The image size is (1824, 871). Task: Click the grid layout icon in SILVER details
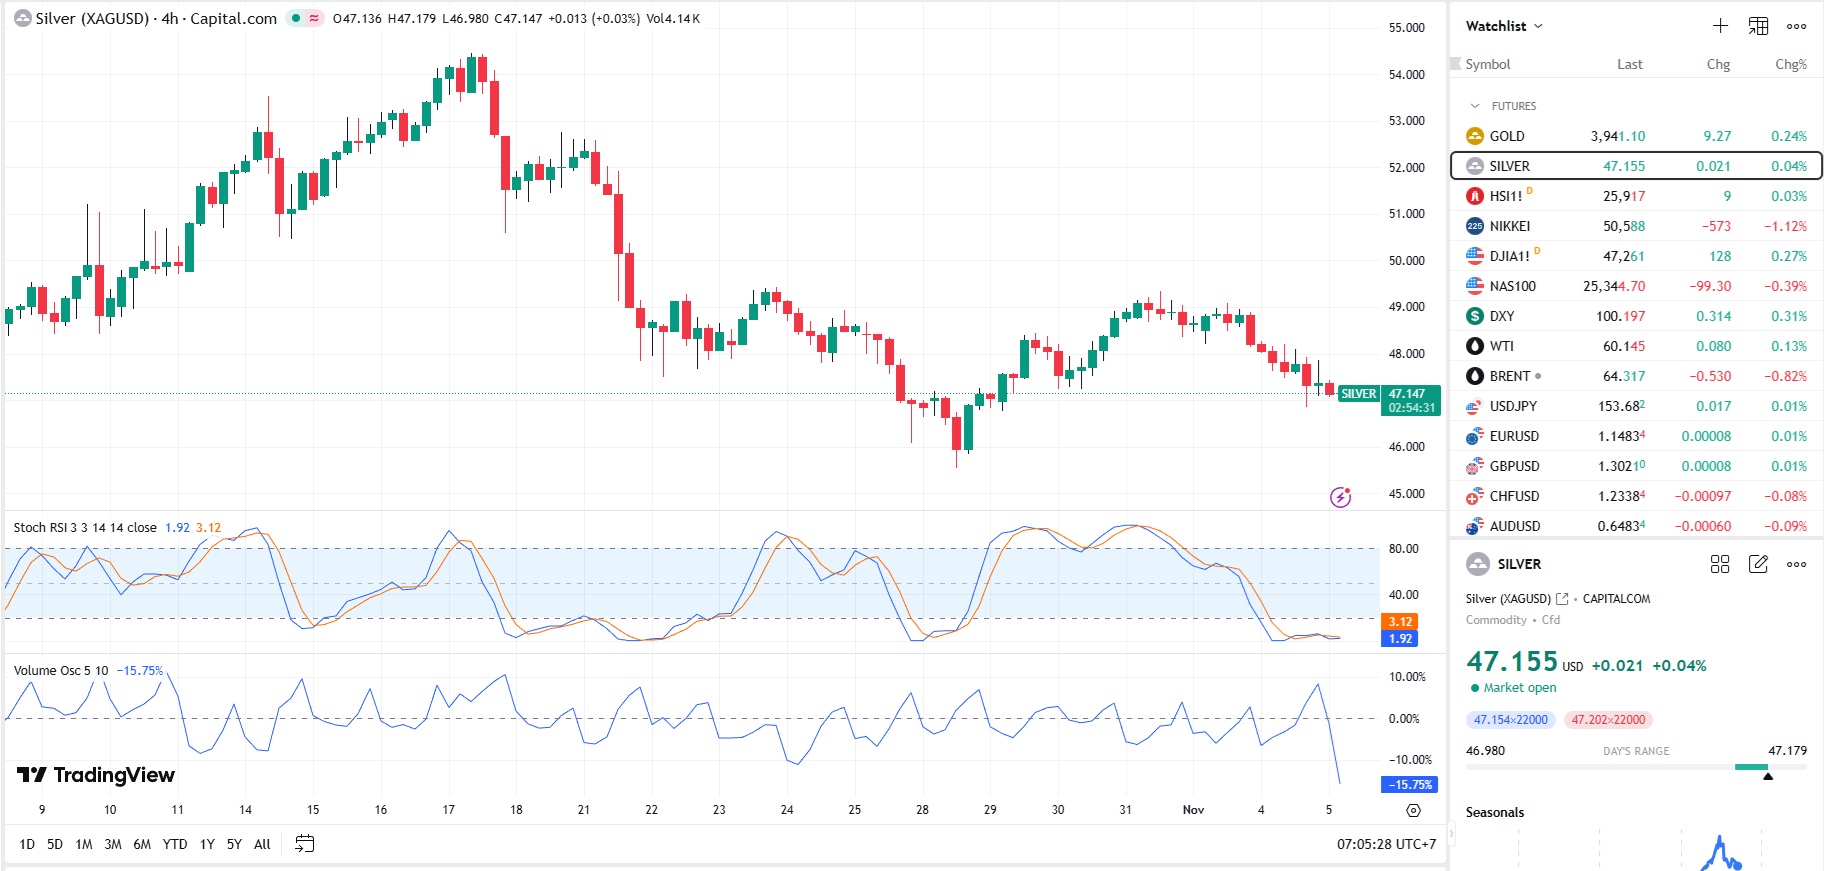1720,564
